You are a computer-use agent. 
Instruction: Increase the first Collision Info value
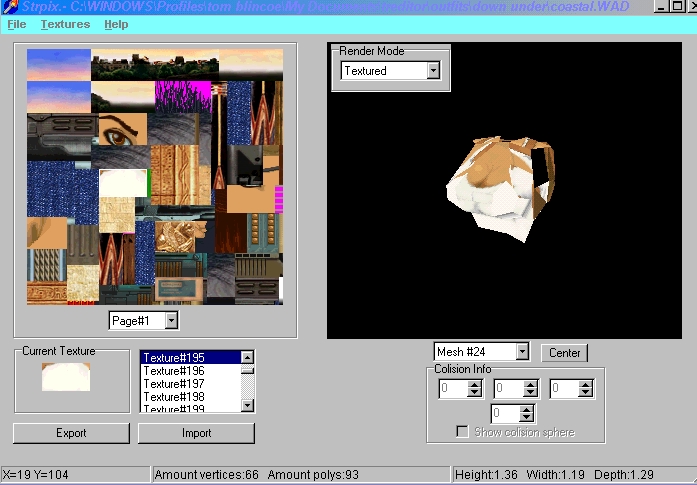(x=474, y=384)
